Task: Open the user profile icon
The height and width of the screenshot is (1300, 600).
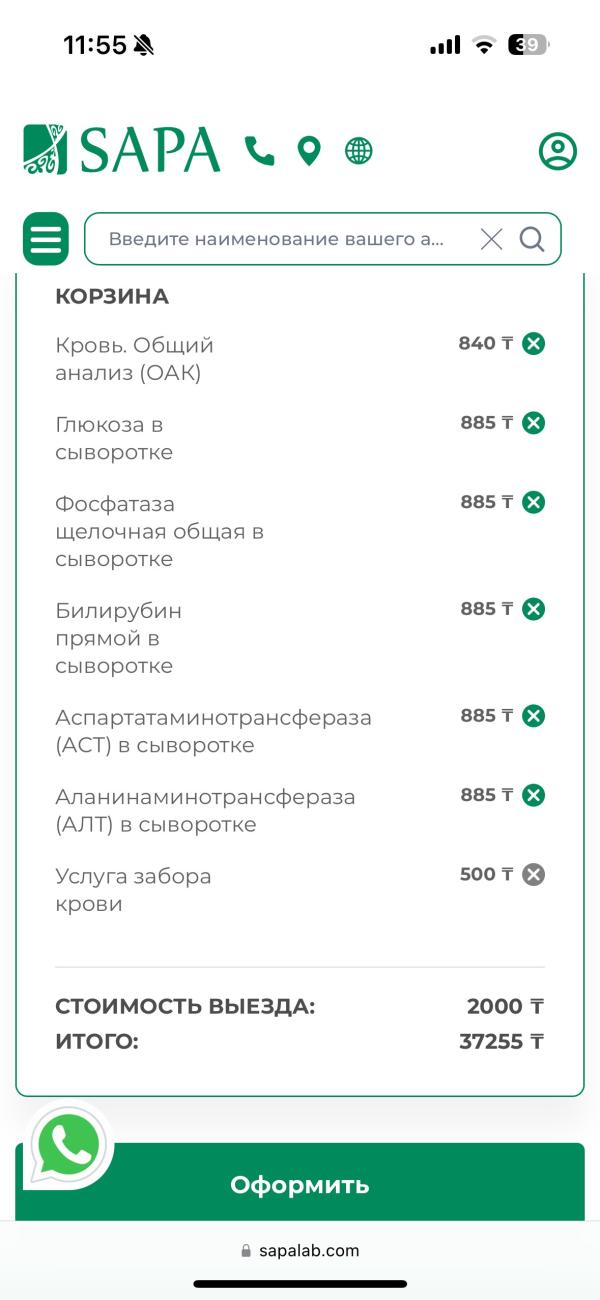Action: [x=558, y=151]
